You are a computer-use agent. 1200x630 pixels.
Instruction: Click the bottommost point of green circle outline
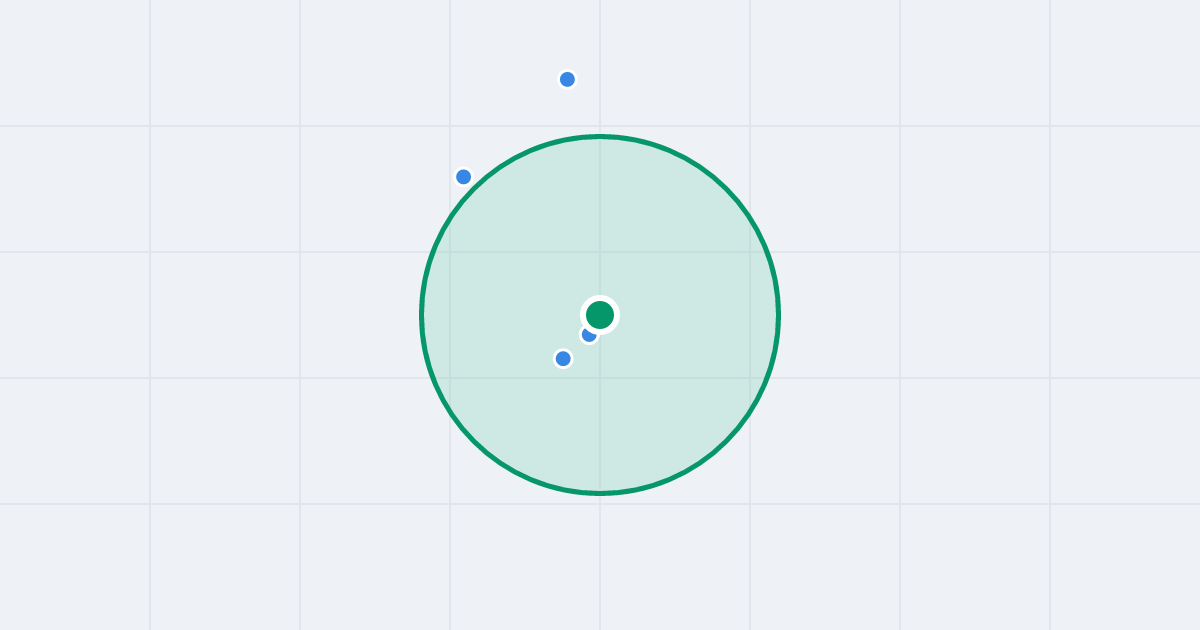click(600, 493)
